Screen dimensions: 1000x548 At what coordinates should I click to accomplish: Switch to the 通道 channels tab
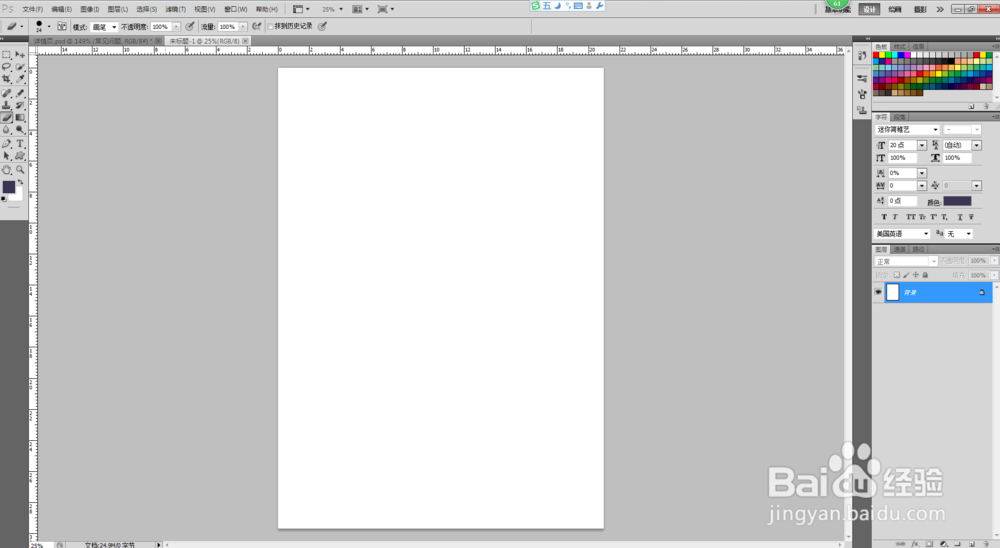[899, 249]
